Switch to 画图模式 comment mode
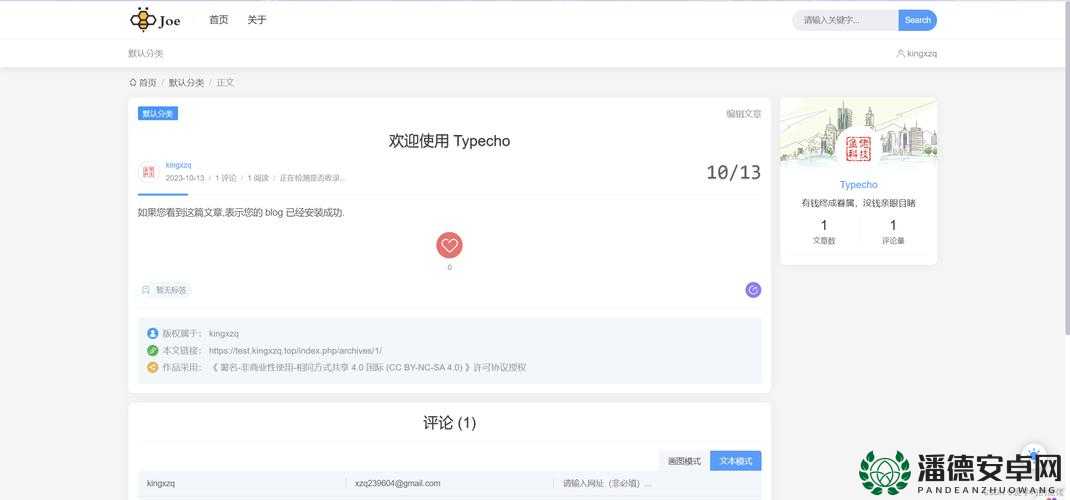1070x500 pixels. [684, 461]
